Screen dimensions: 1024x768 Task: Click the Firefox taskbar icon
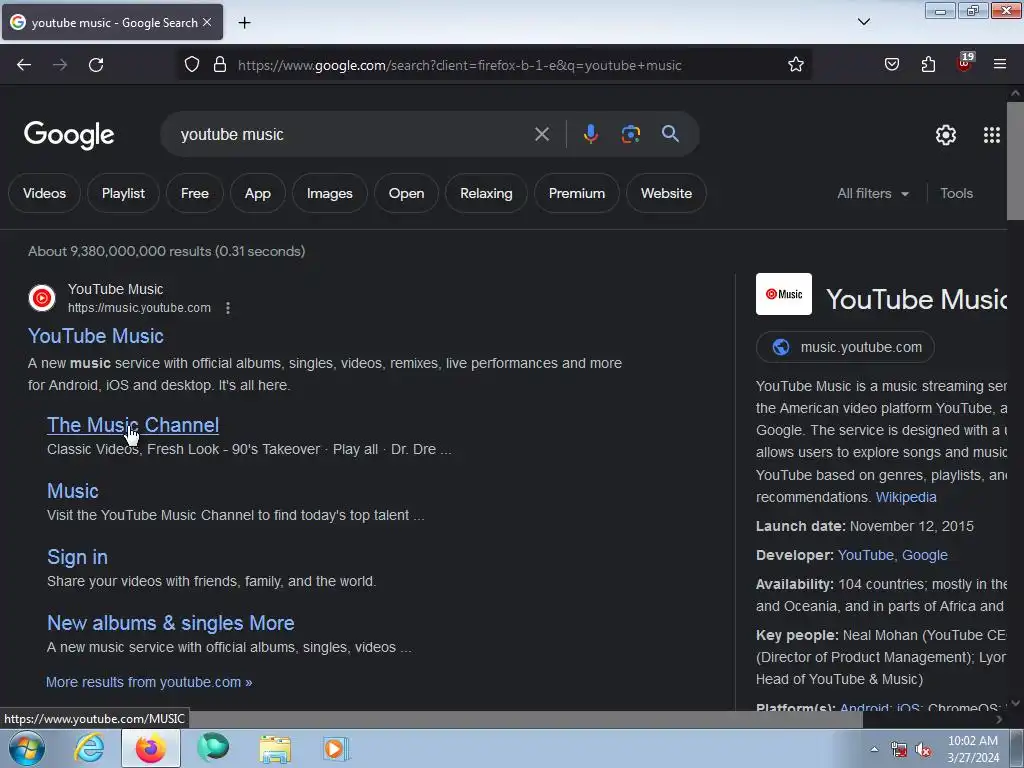pyautogui.click(x=150, y=748)
